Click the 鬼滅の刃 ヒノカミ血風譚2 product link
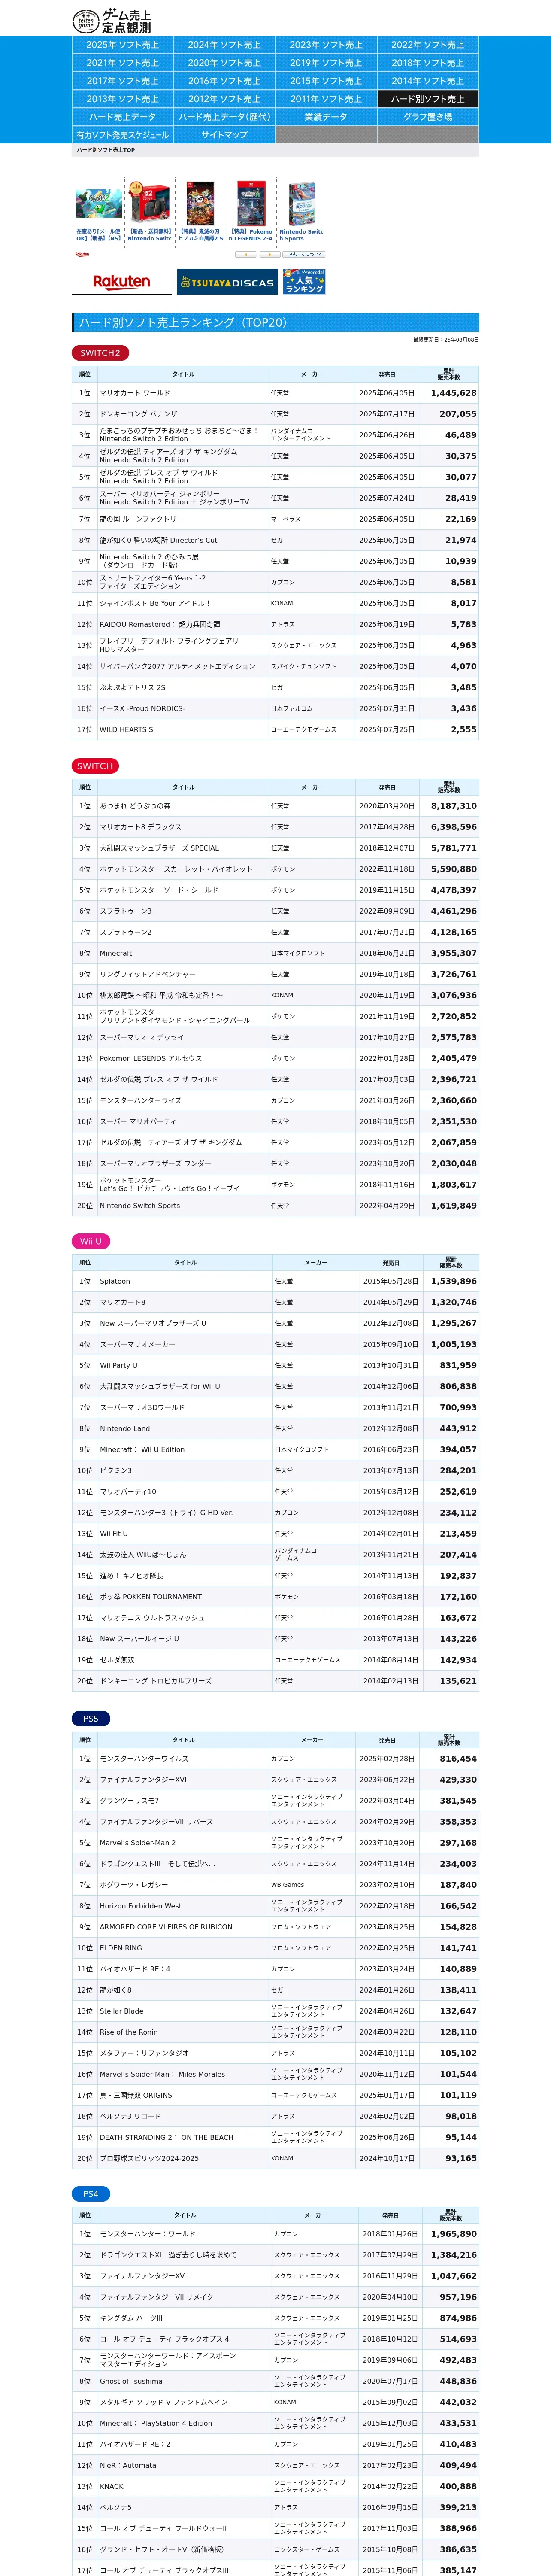Viewport: 551px width, 2576px height. coord(200,235)
